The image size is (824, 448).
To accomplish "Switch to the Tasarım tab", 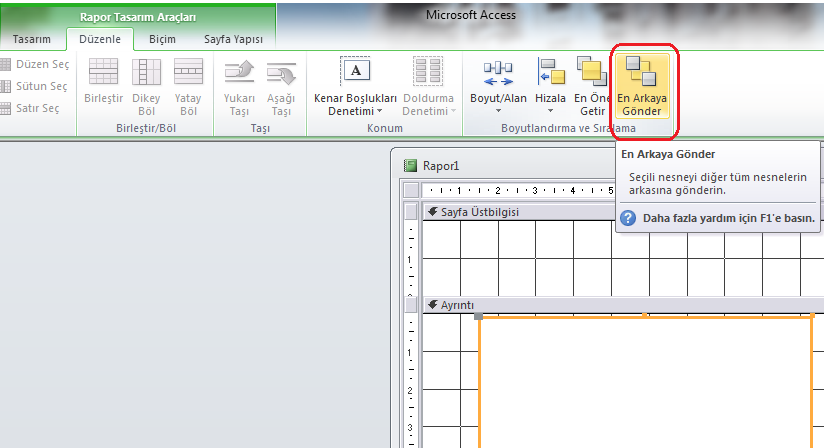I will click(x=32, y=39).
